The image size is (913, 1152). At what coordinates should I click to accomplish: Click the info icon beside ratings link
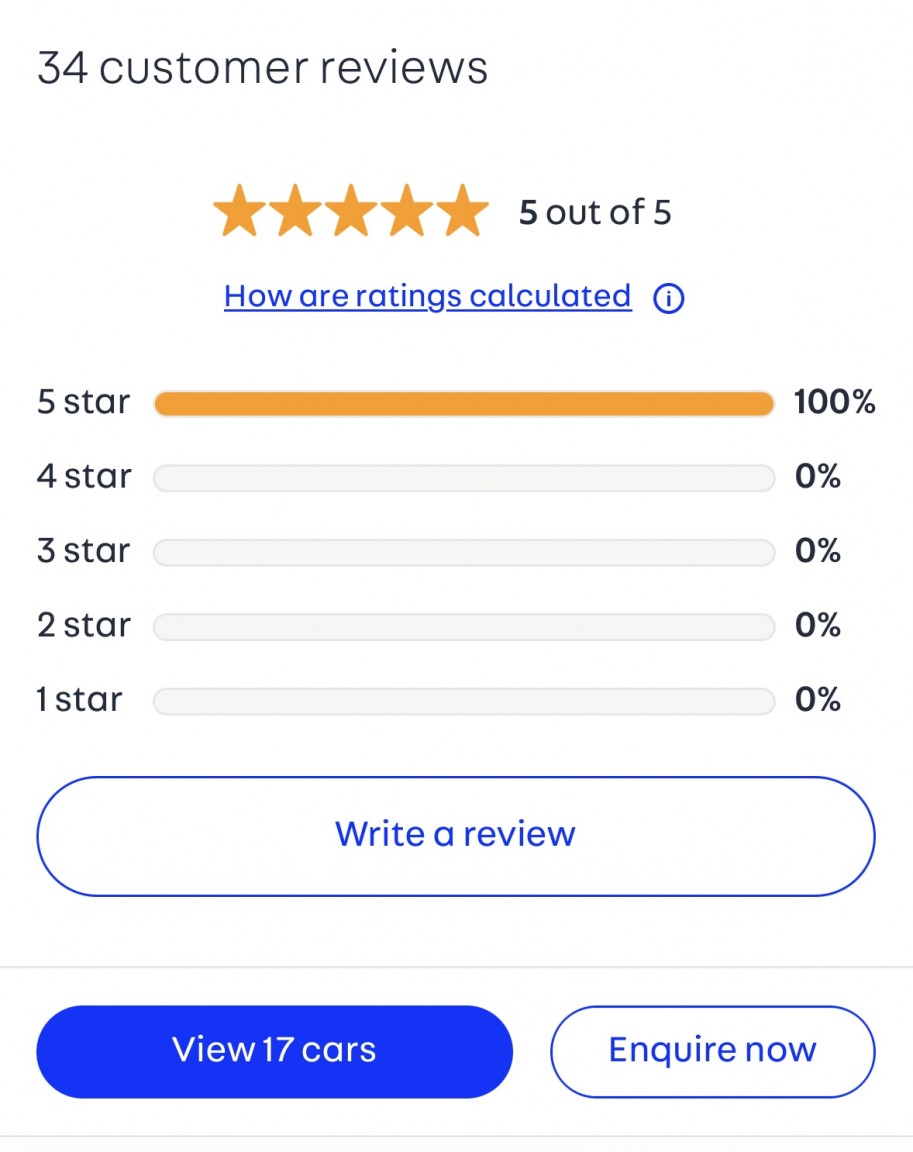point(668,298)
